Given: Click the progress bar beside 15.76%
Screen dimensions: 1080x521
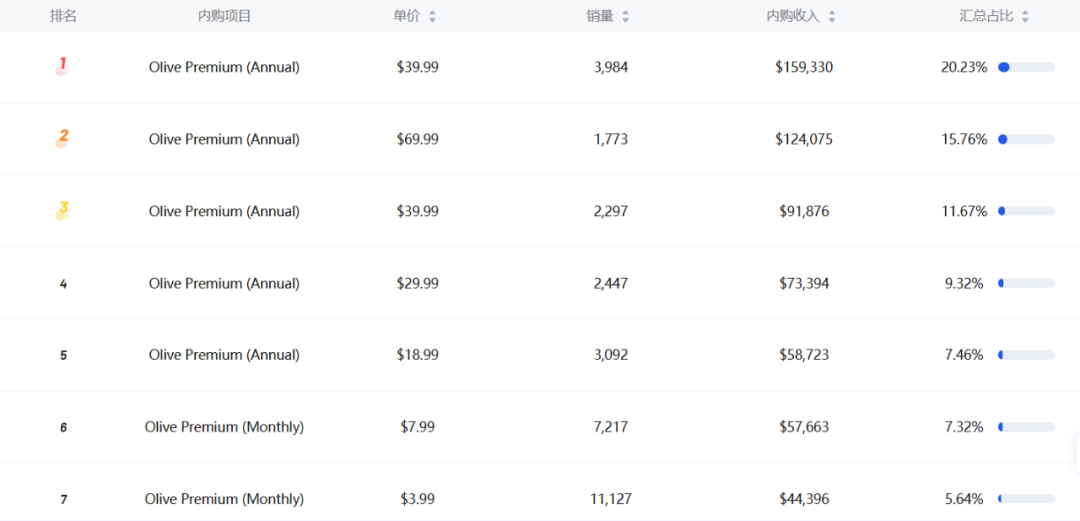Looking at the screenshot, I should pos(1026,139).
